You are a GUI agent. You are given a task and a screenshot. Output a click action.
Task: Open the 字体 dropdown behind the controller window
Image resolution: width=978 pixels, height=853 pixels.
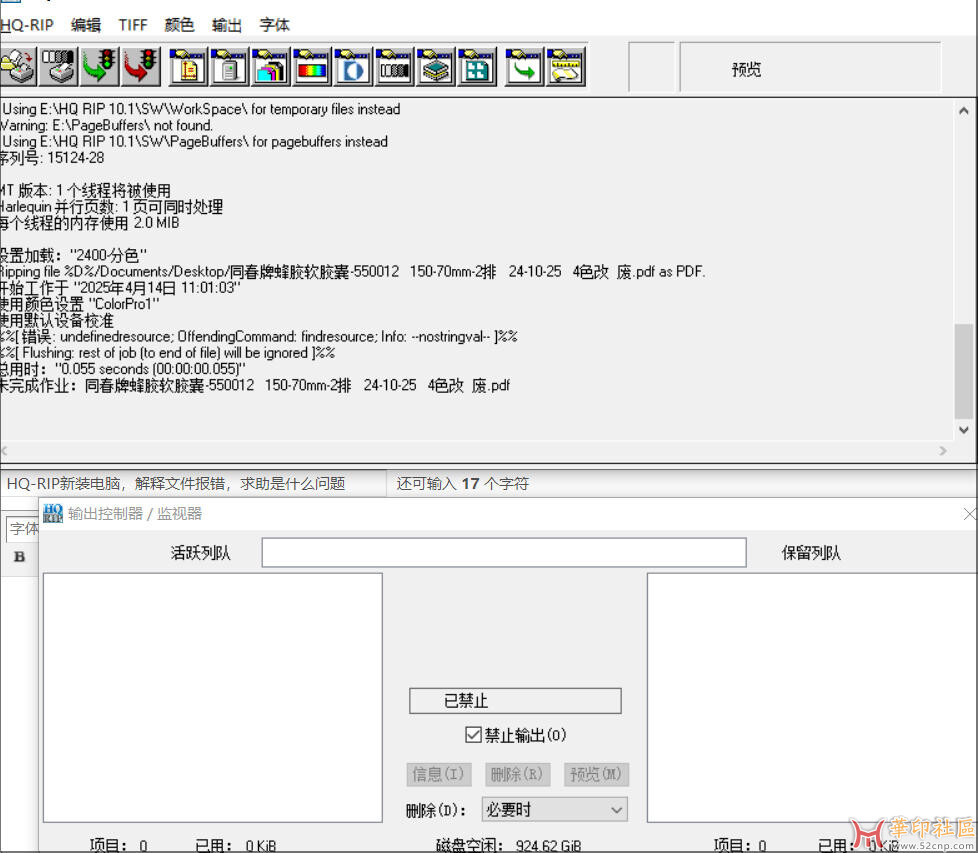(23, 529)
